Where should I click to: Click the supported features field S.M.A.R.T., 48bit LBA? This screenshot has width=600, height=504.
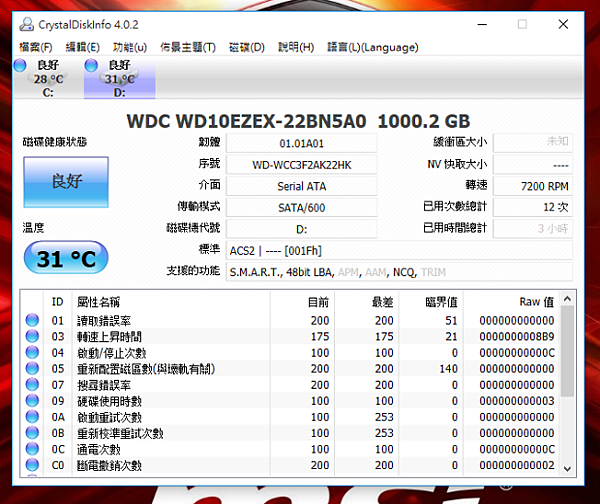[x=399, y=272]
